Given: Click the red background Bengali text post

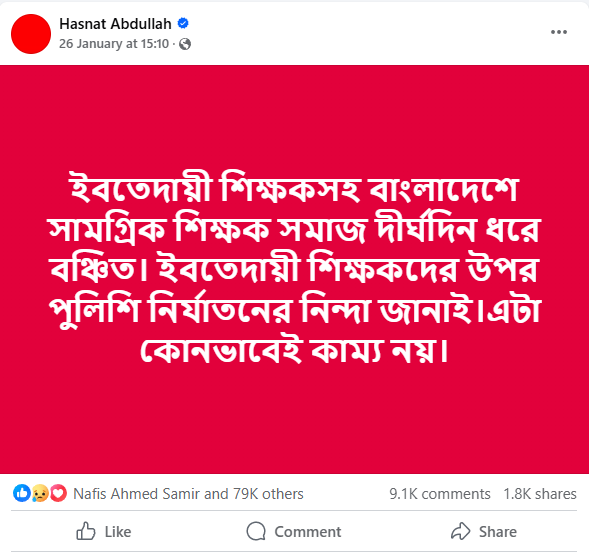Looking at the screenshot, I should pos(294,269).
